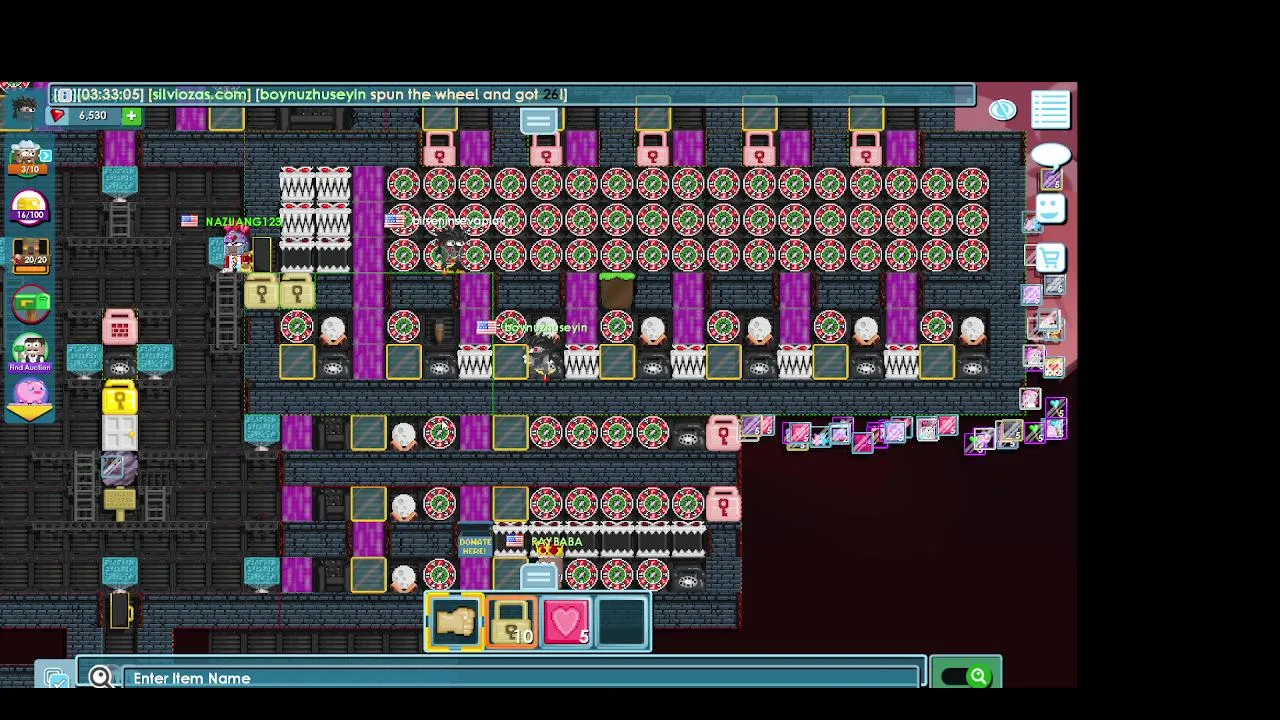The width and height of the screenshot is (1280, 720).
Task: Click the Enter Item Name search field
Action: click(520, 678)
